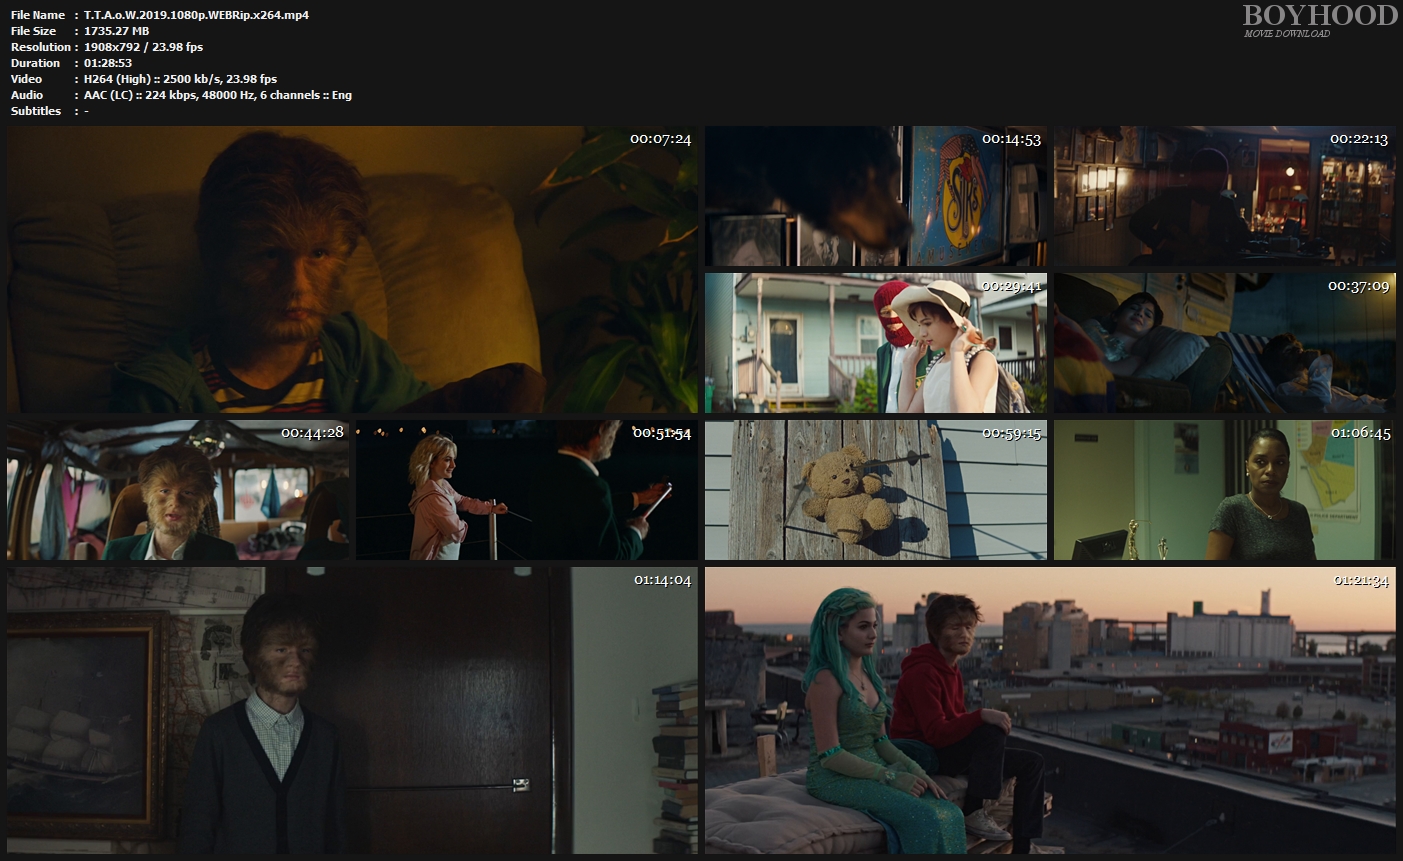
Task: Open the dog thumbnail at 00:14:53
Action: [875, 196]
